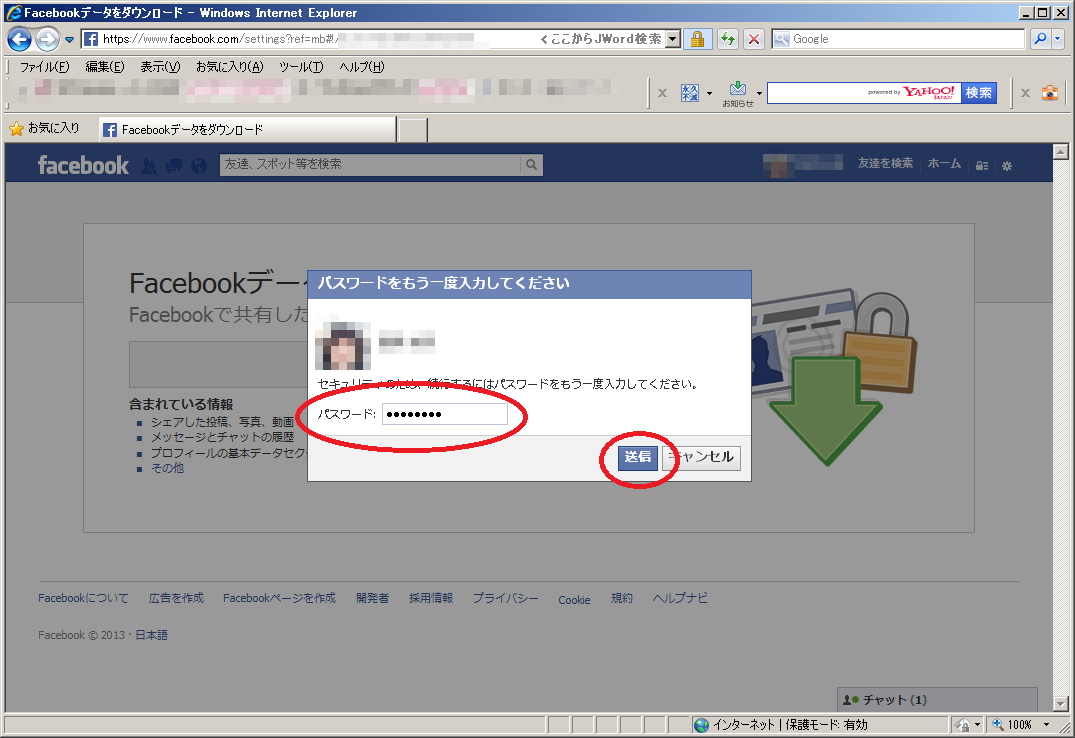This screenshot has width=1075, height=738.
Task: Open the お気に入り(A) menu
Action: tap(230, 67)
